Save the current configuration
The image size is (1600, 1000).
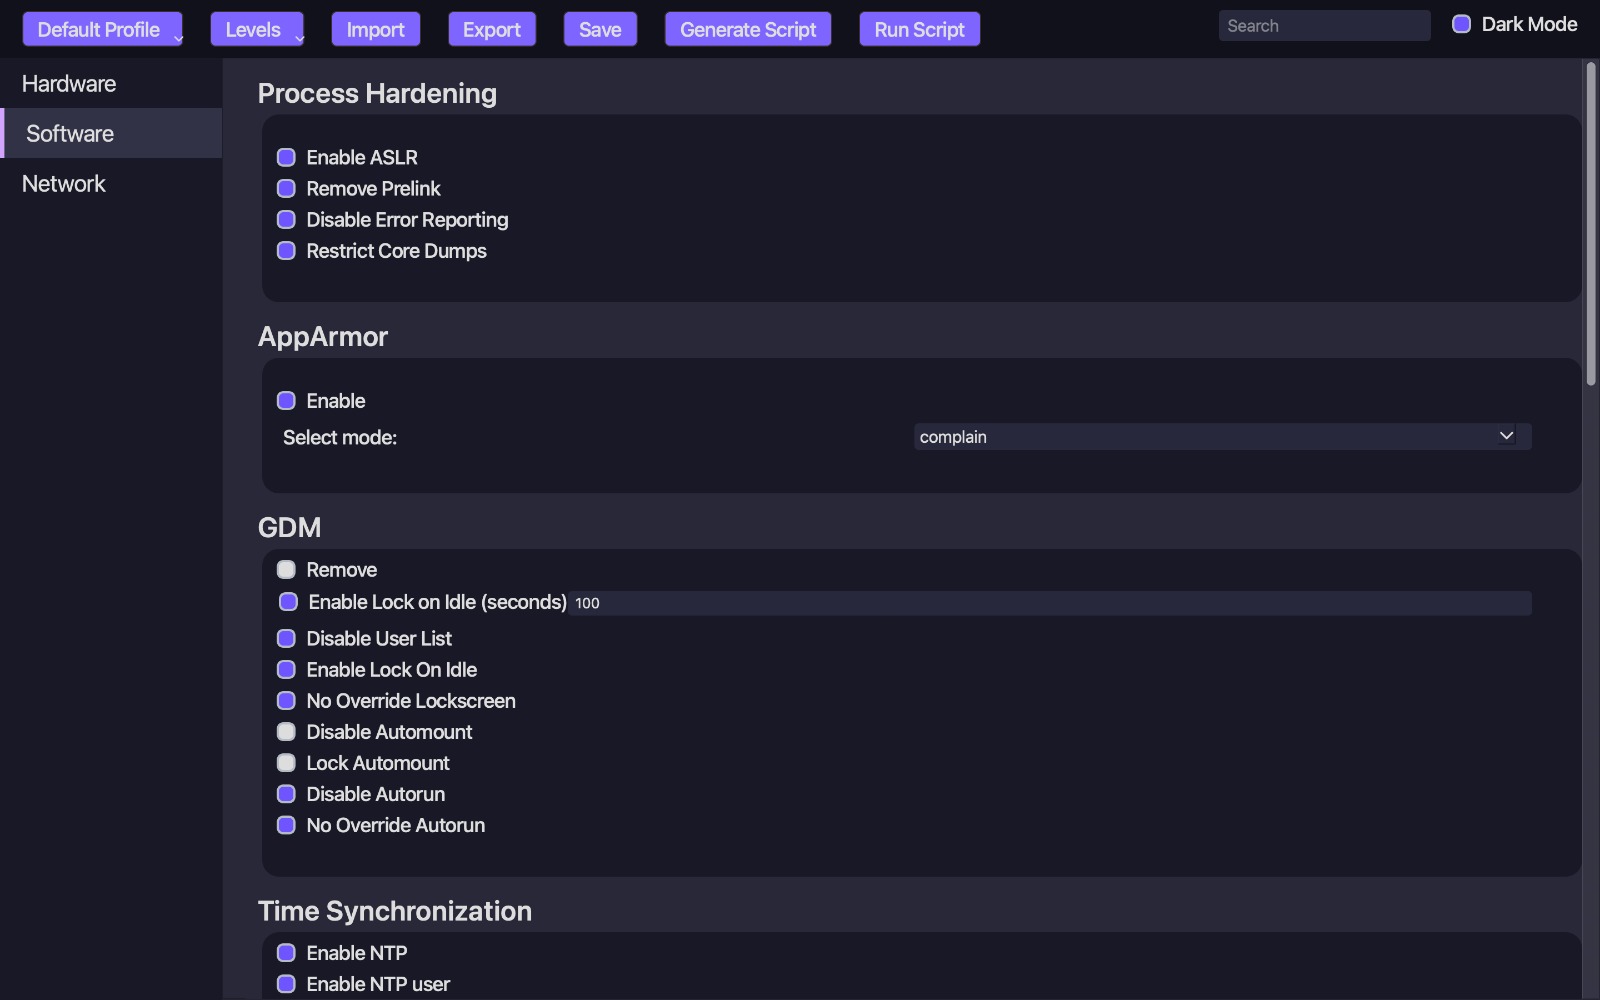600,29
